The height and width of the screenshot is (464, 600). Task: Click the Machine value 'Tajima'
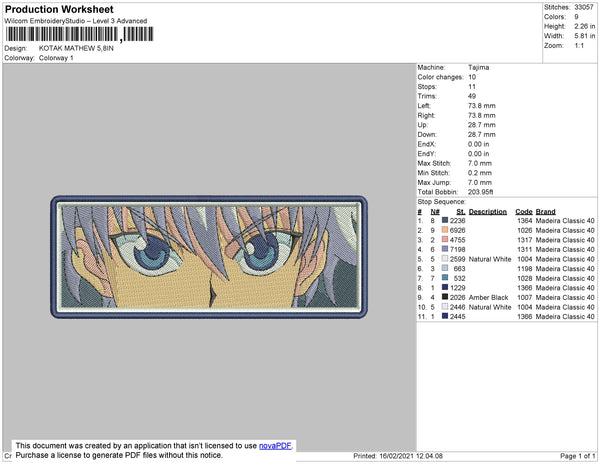click(x=478, y=67)
